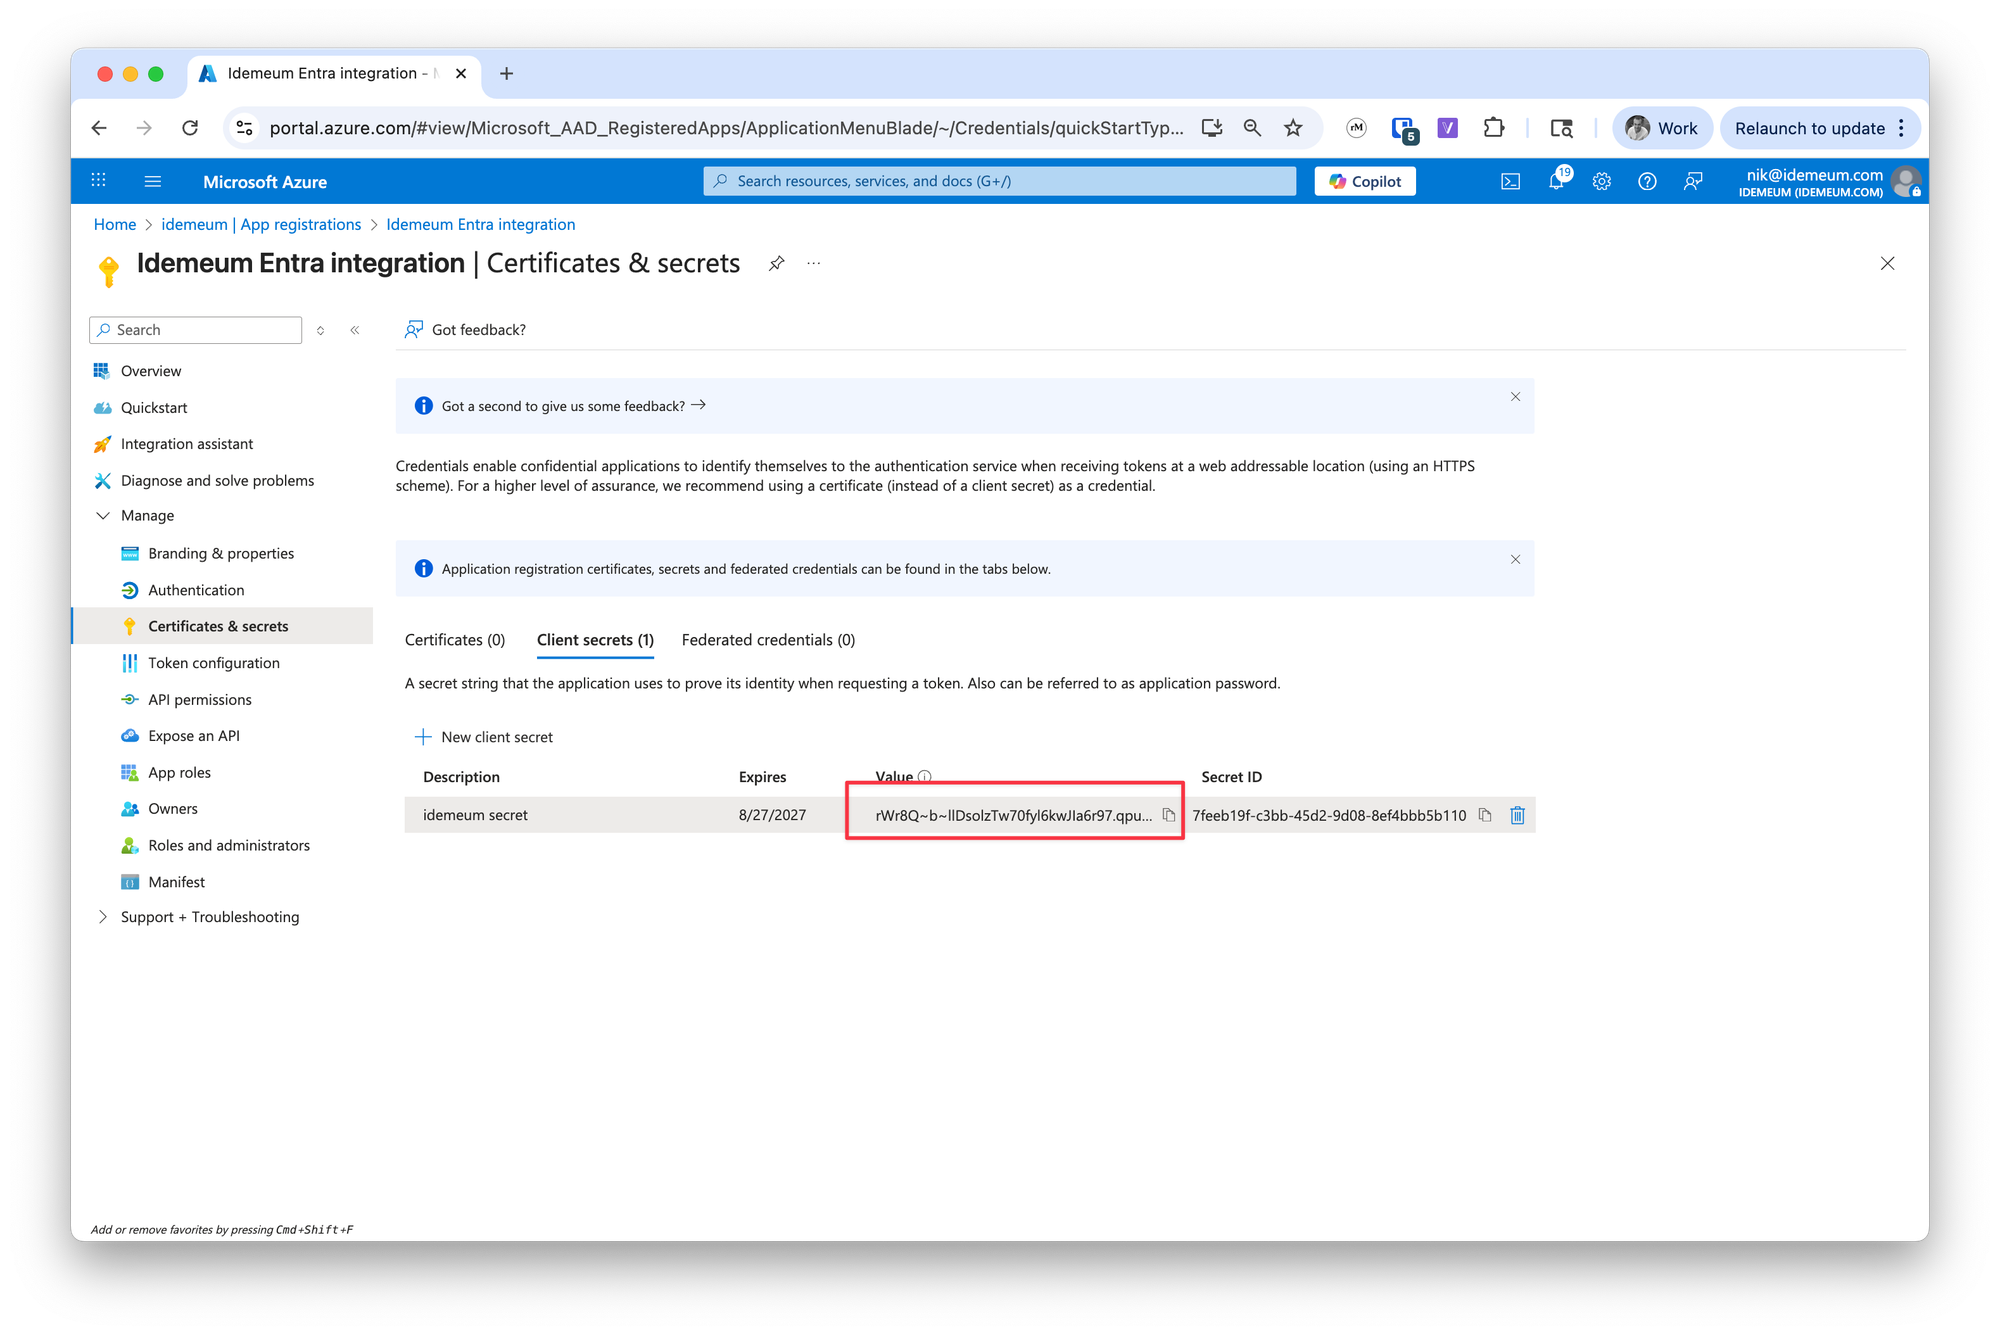Open Copilot in Azure

coord(1365,181)
